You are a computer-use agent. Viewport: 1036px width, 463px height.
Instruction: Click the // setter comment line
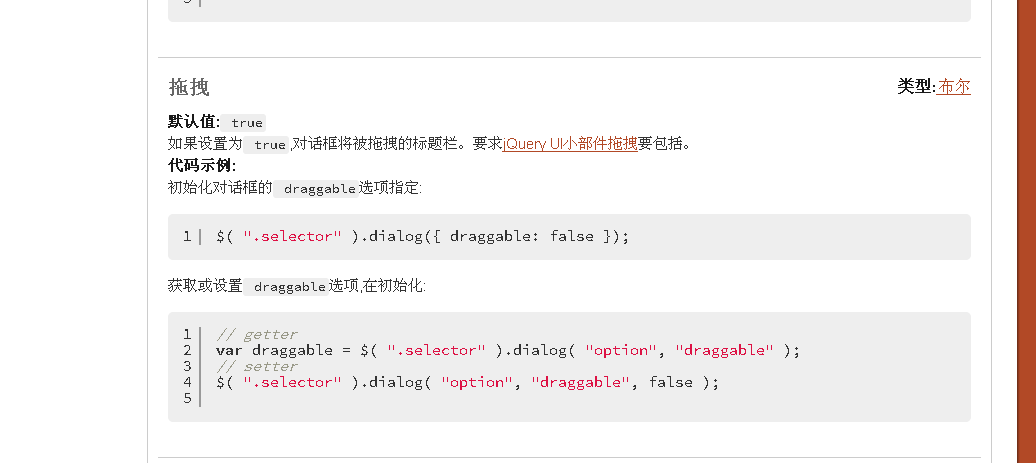[x=257, y=366]
